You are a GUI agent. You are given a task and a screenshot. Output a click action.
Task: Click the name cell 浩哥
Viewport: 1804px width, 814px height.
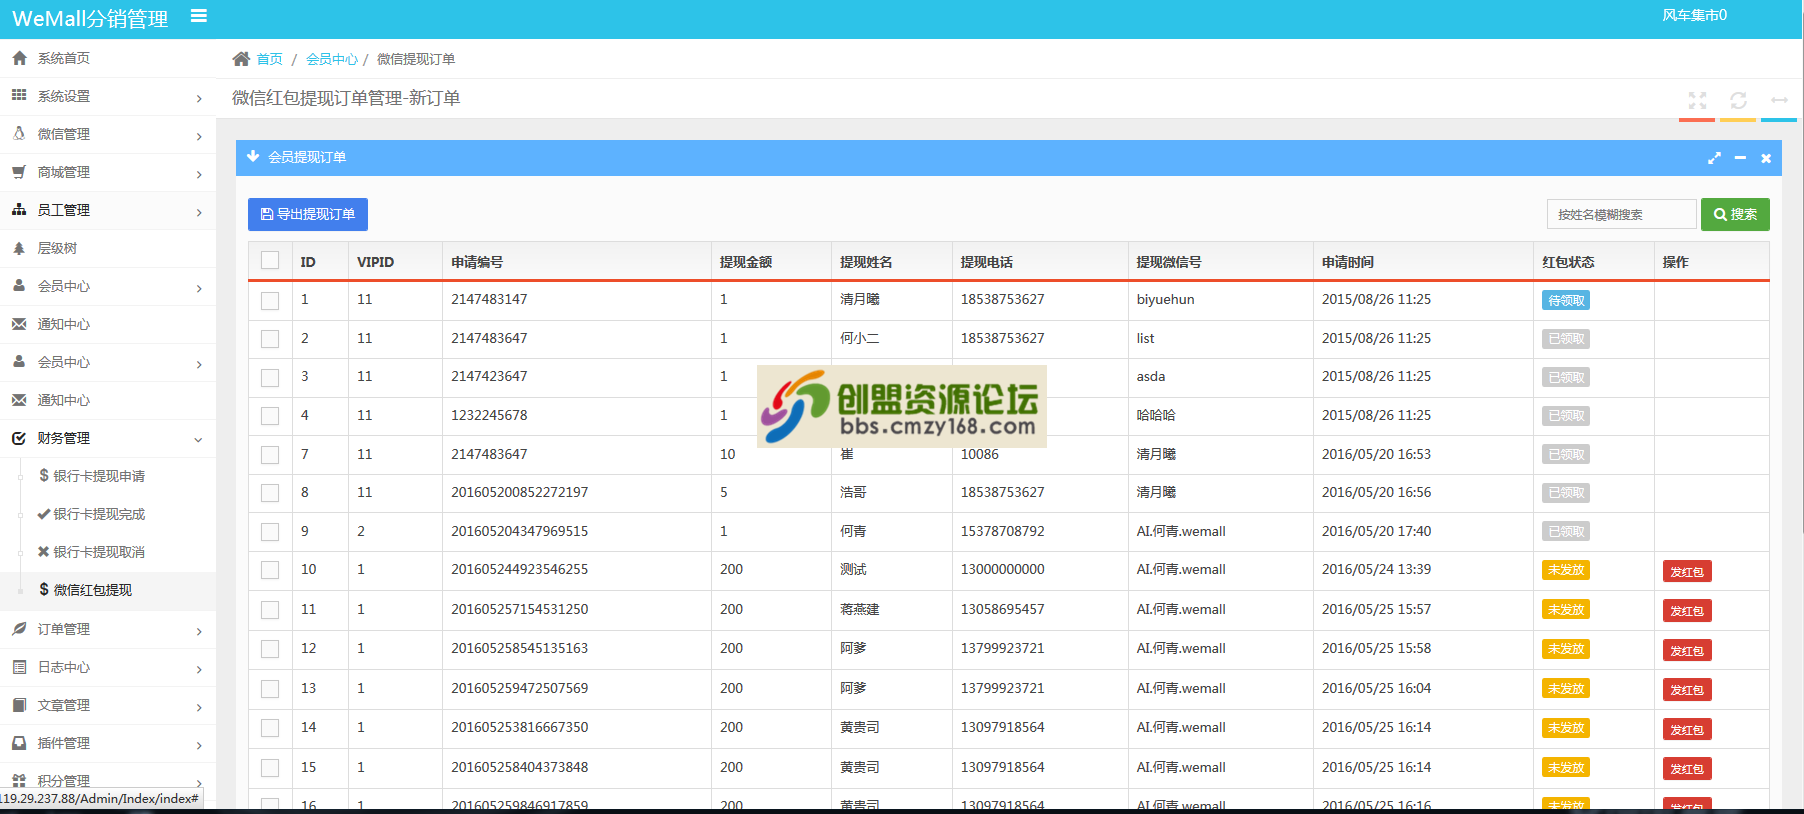click(853, 492)
